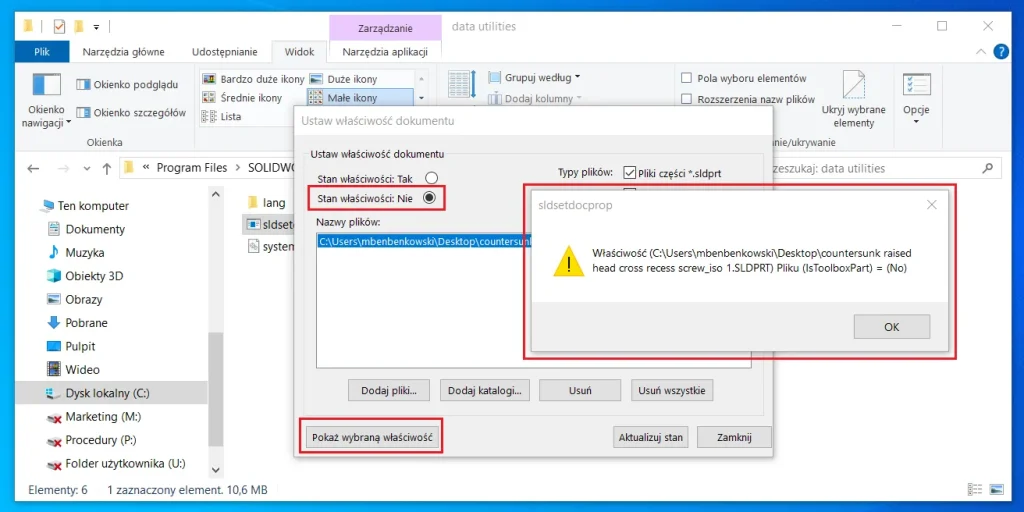Enable Pola wyboru elementów checkbox
The width and height of the screenshot is (1024, 512).
pyautogui.click(x=686, y=78)
